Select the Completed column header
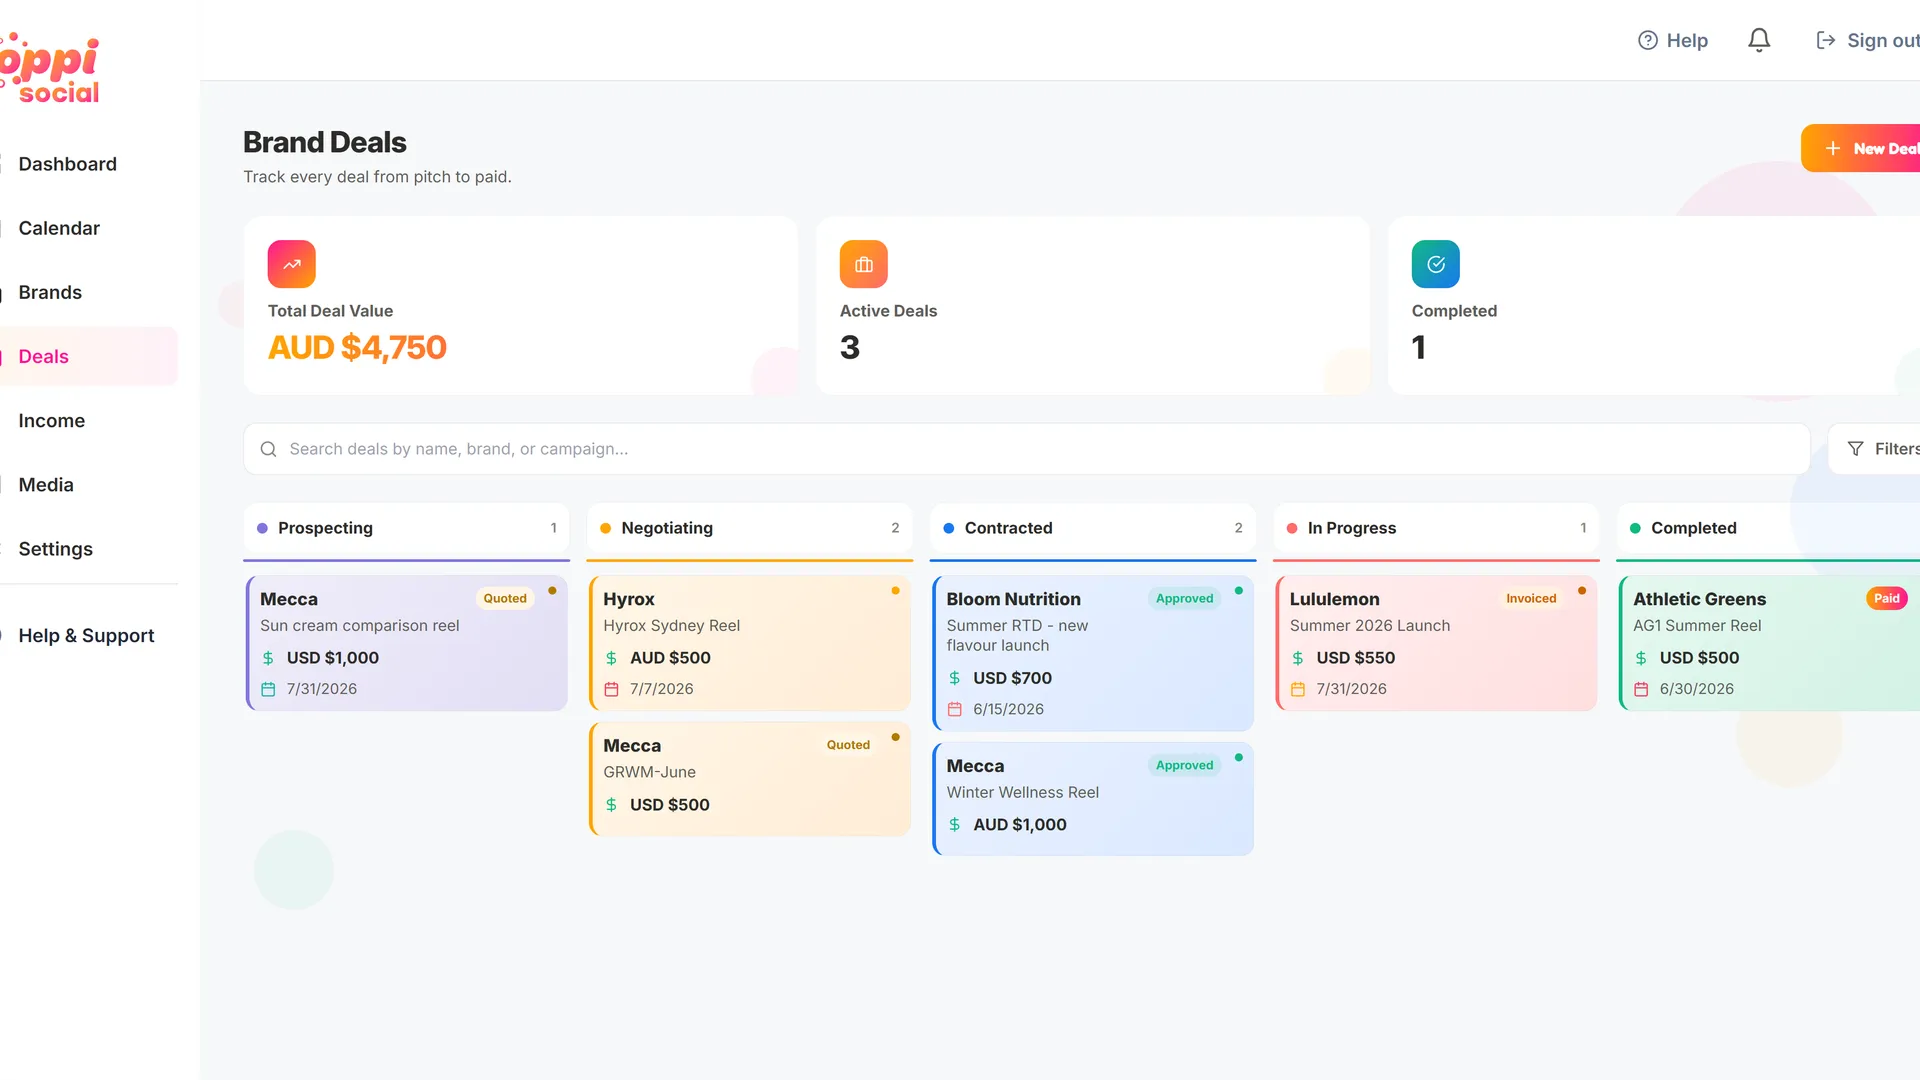 coord(1768,529)
